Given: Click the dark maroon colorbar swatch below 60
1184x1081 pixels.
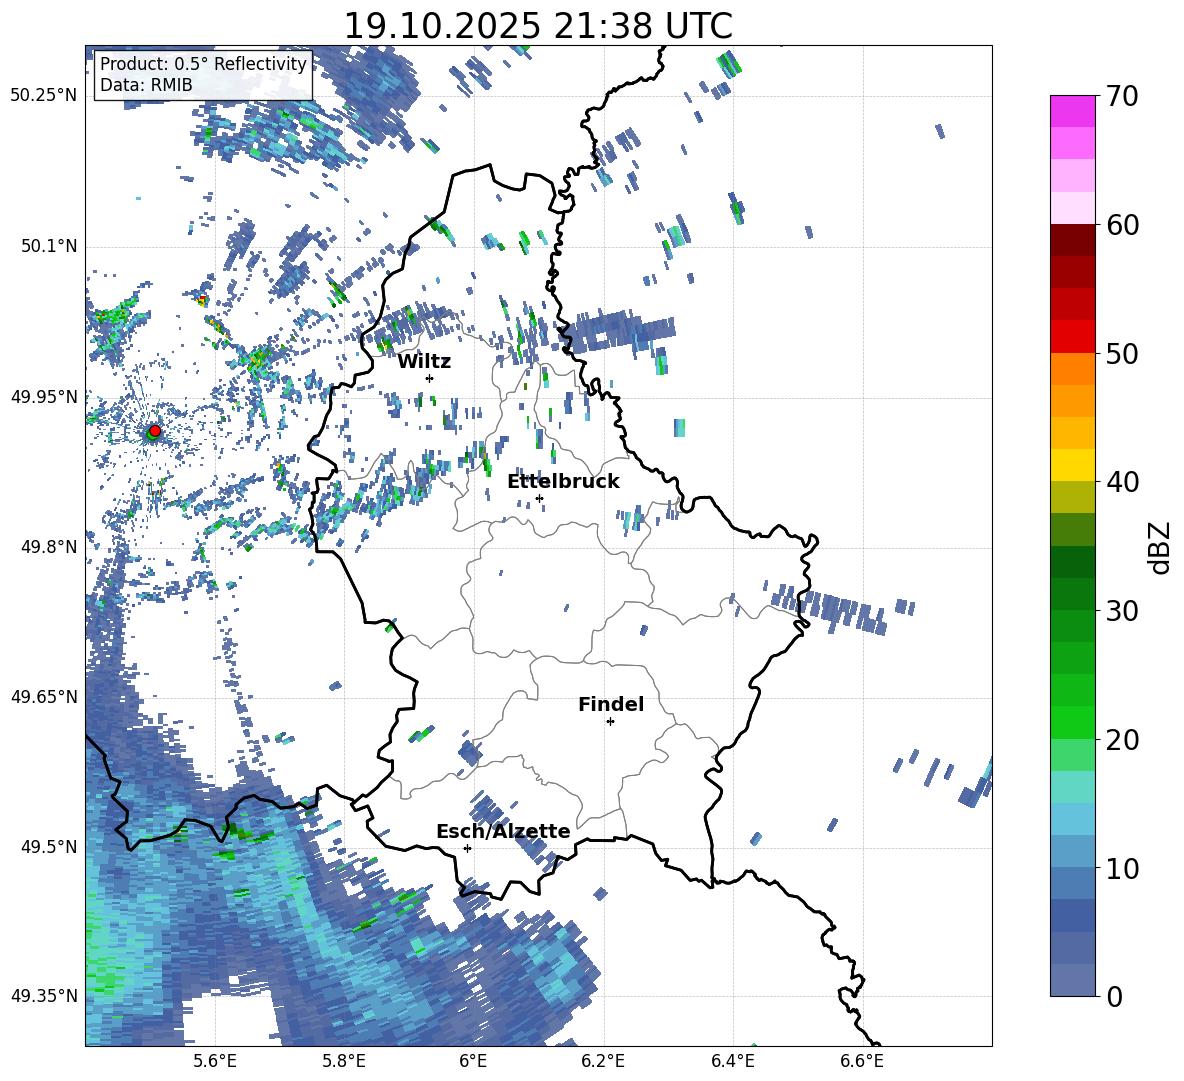Looking at the screenshot, I should coord(1073,240).
